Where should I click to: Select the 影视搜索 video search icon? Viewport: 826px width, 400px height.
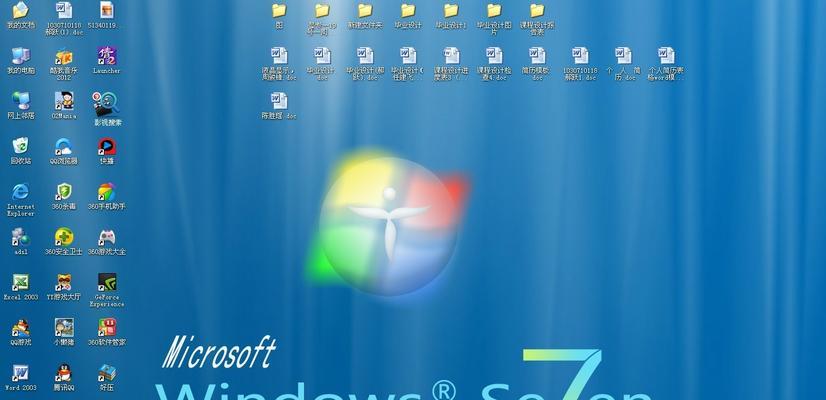(107, 109)
